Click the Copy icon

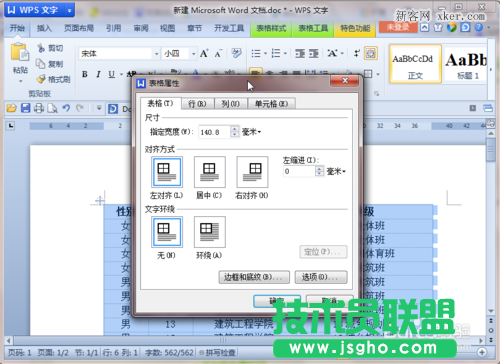point(41,64)
